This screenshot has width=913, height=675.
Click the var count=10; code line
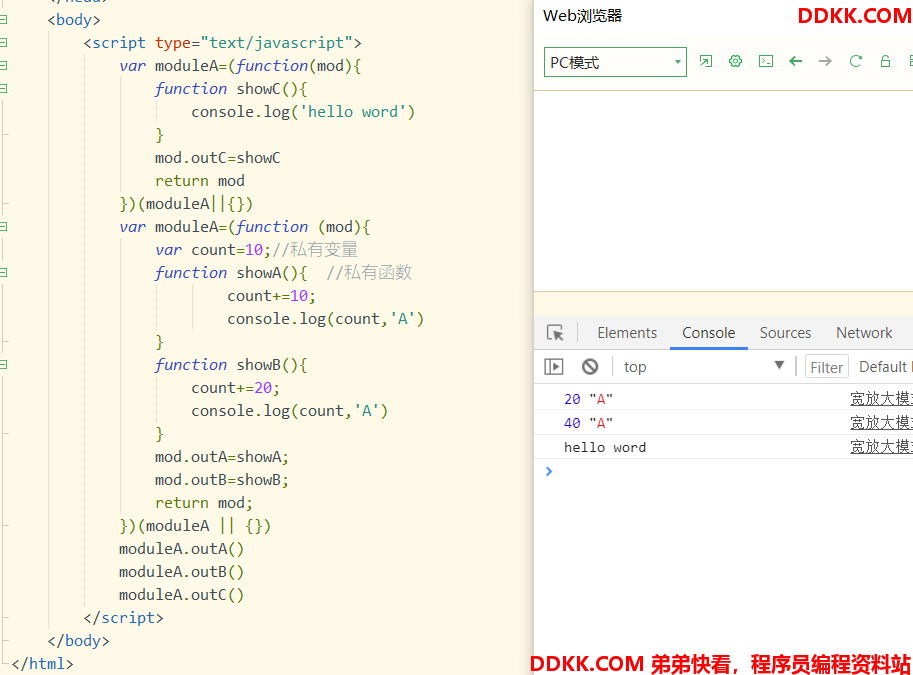(213, 250)
